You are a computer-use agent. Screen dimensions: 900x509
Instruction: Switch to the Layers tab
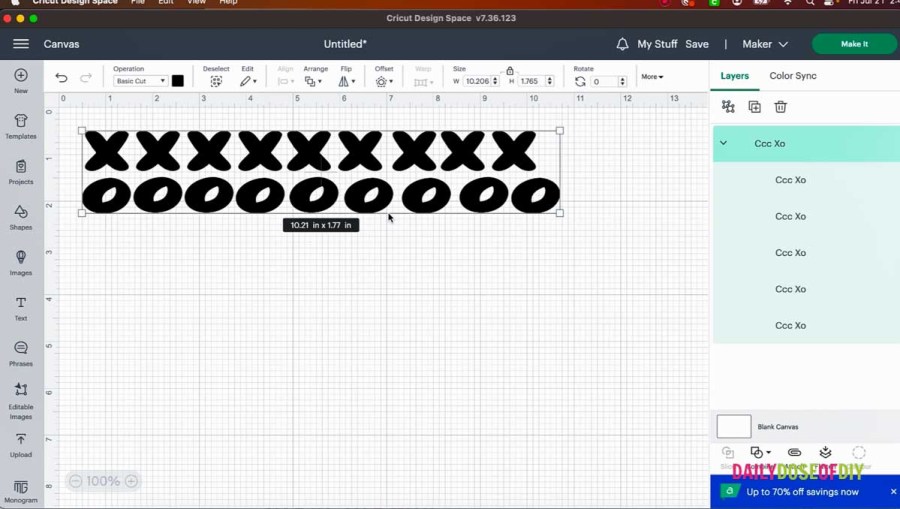734,76
